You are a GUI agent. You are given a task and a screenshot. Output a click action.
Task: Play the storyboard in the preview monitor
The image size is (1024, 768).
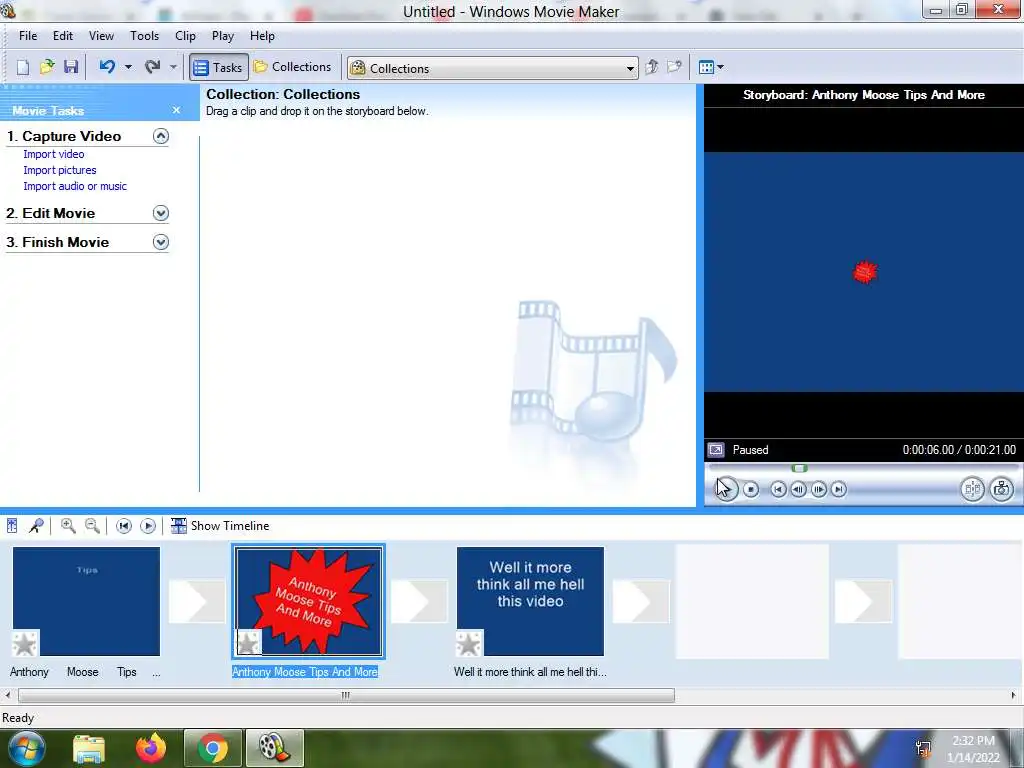point(725,488)
